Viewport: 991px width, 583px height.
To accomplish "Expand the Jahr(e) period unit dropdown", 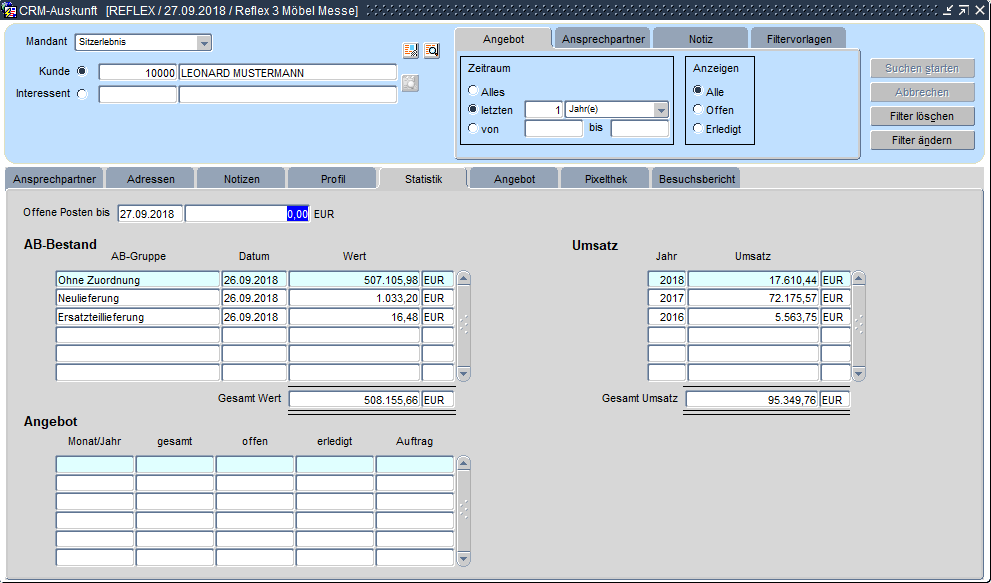I will point(661,110).
